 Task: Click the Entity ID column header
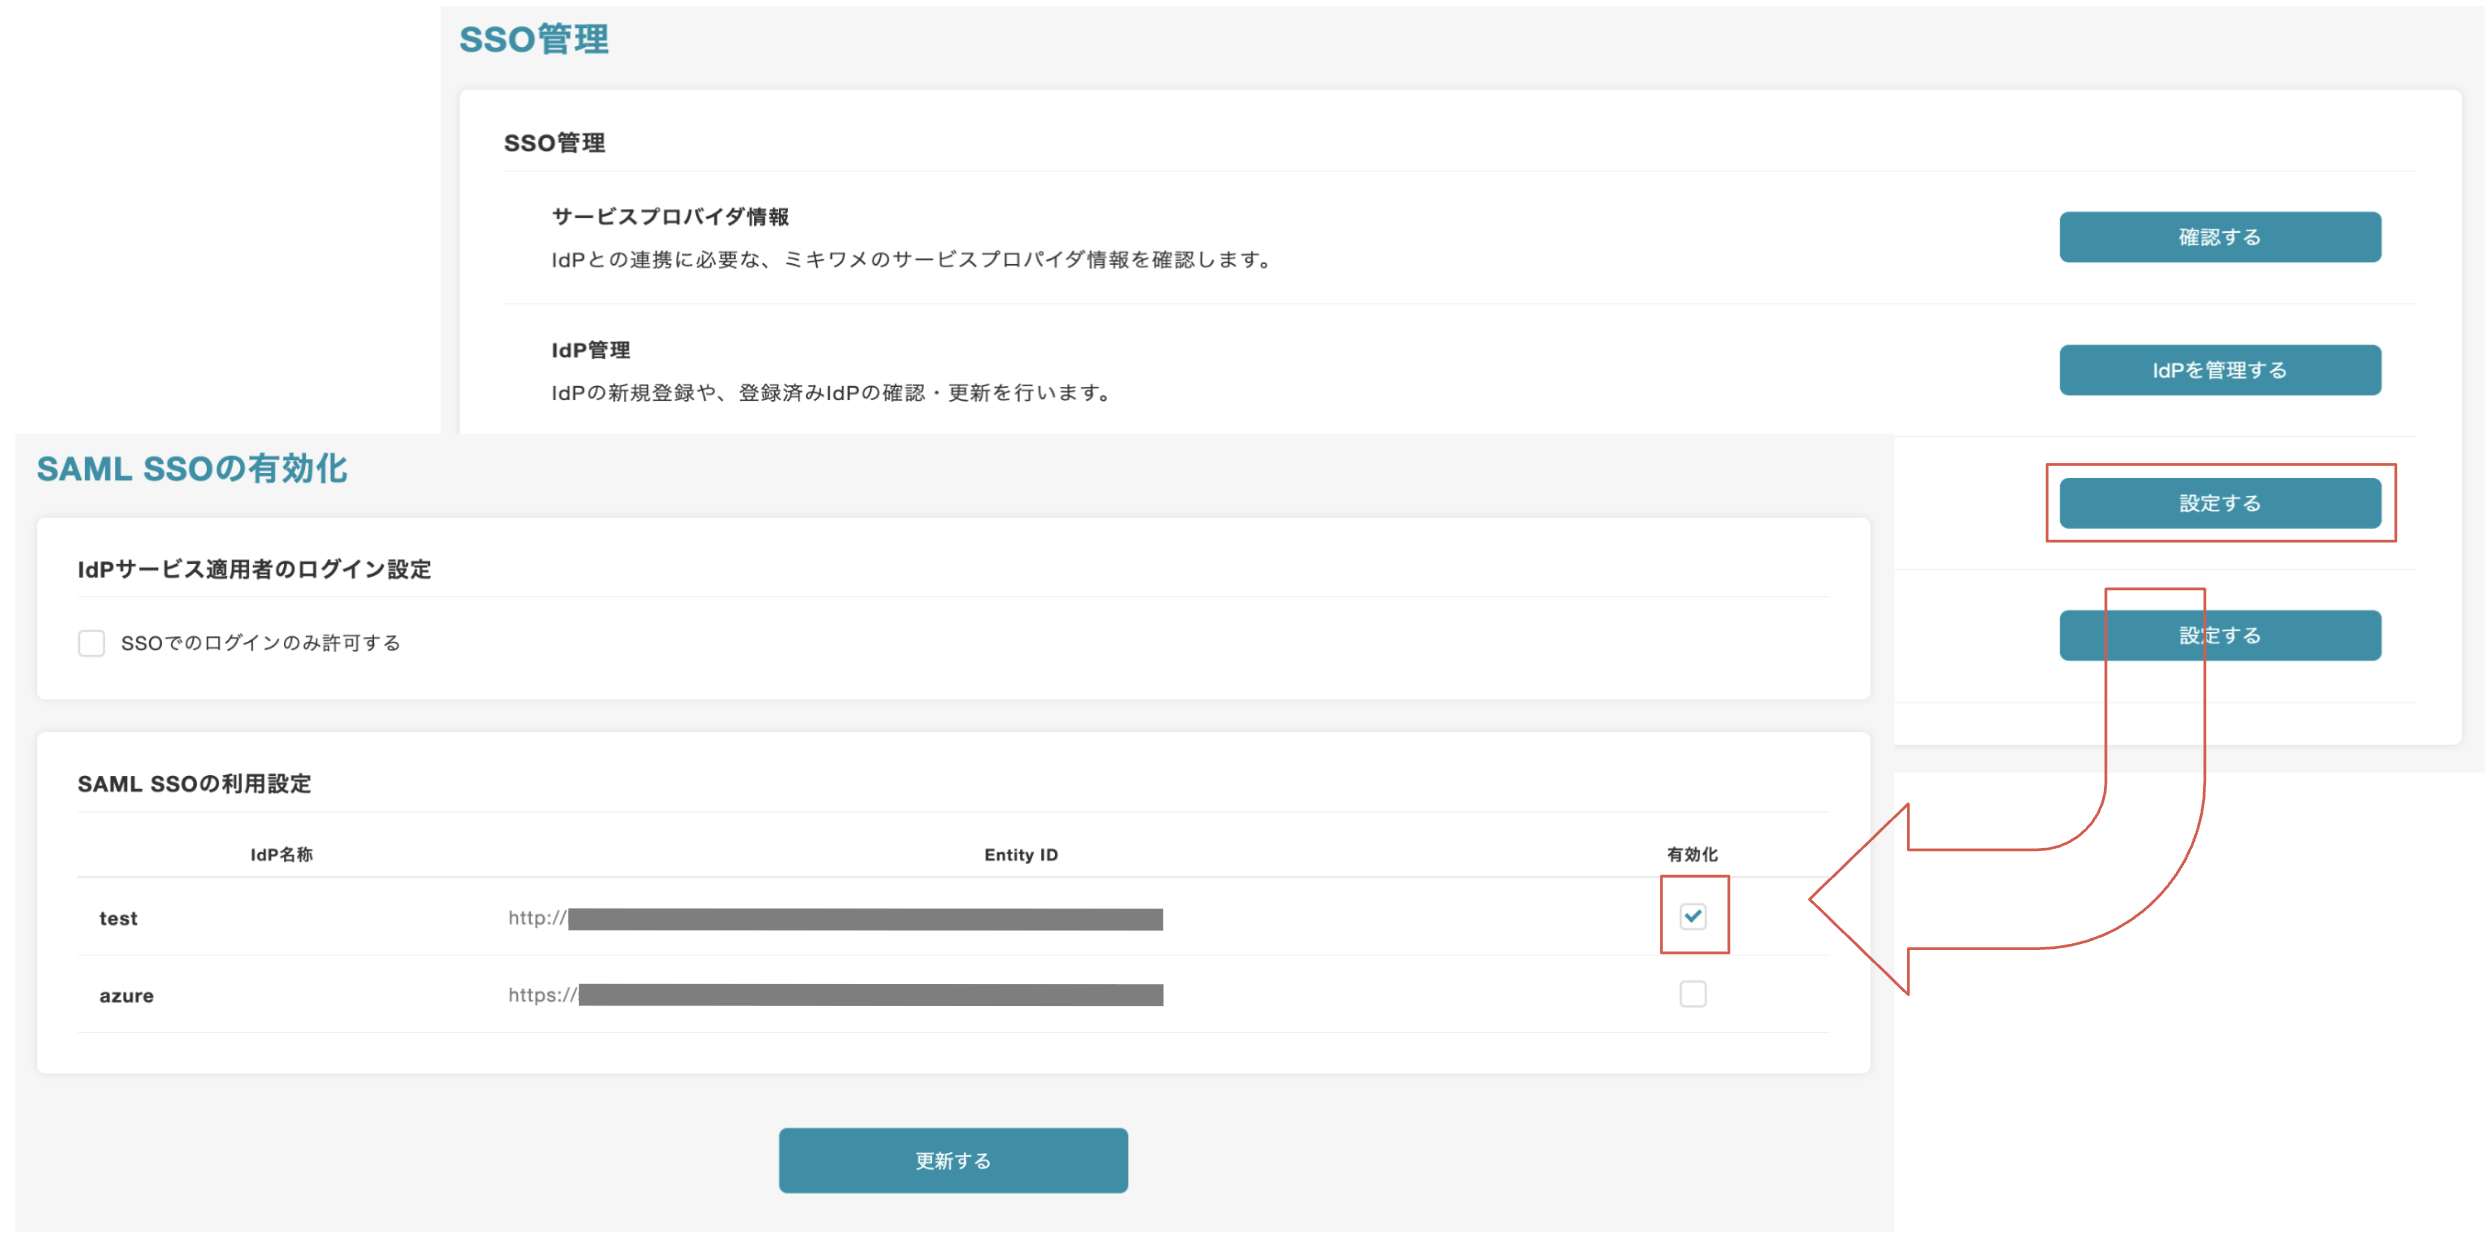(x=1020, y=854)
